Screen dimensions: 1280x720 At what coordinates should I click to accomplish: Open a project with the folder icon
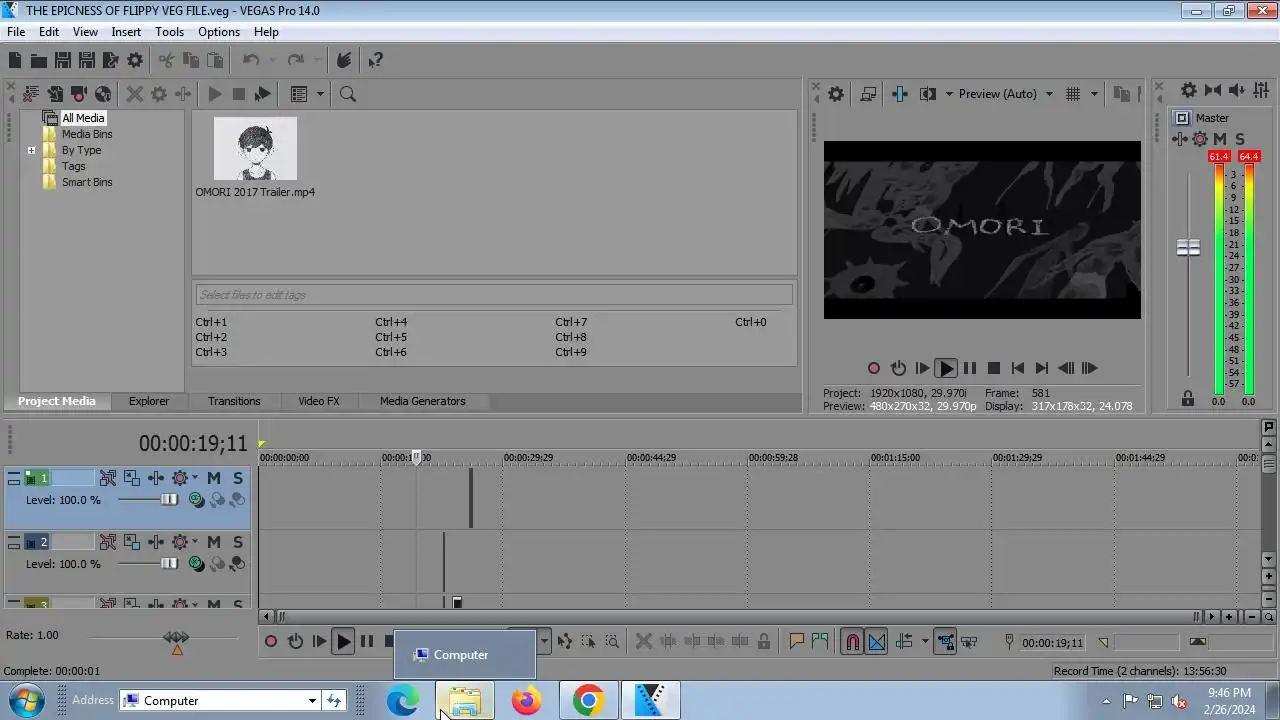click(x=38, y=61)
